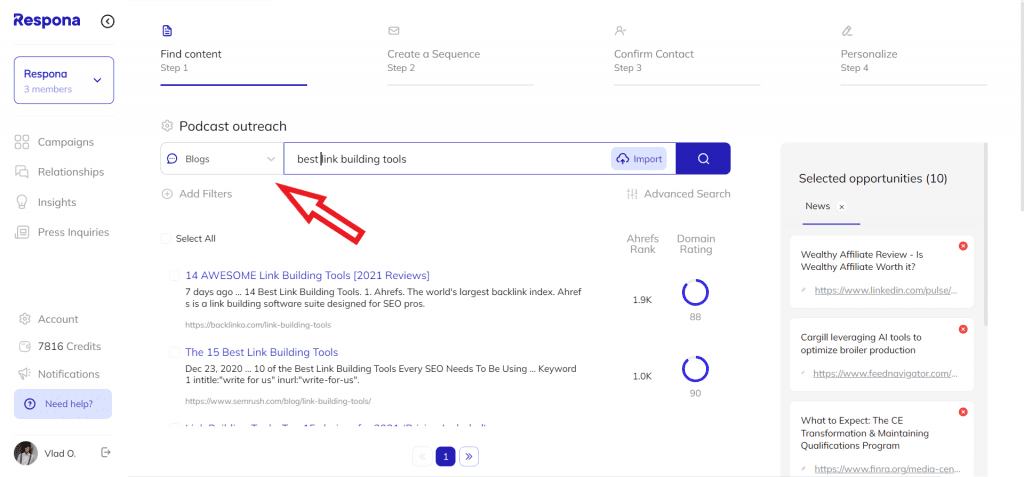Click the Vlad O. profile avatar
The image size is (1024, 477).
(25, 453)
